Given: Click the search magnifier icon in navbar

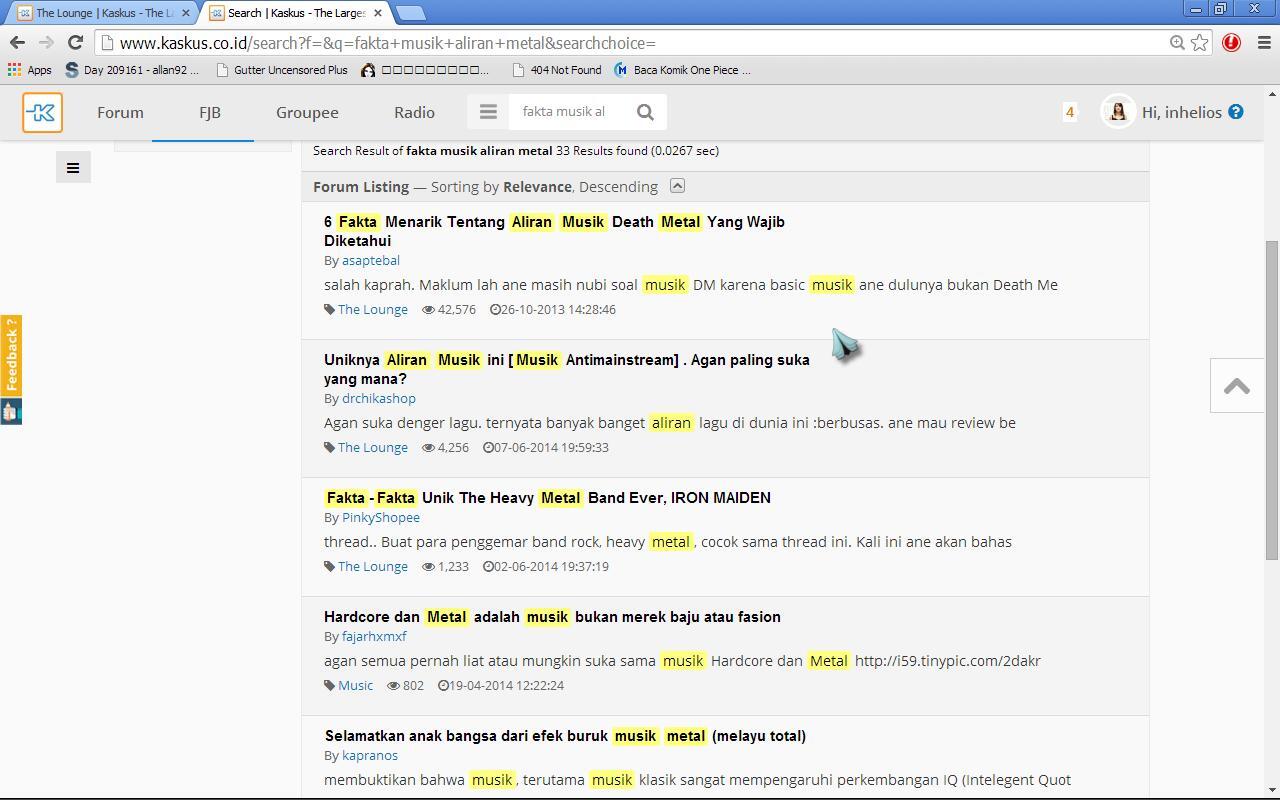Looking at the screenshot, I should [645, 112].
